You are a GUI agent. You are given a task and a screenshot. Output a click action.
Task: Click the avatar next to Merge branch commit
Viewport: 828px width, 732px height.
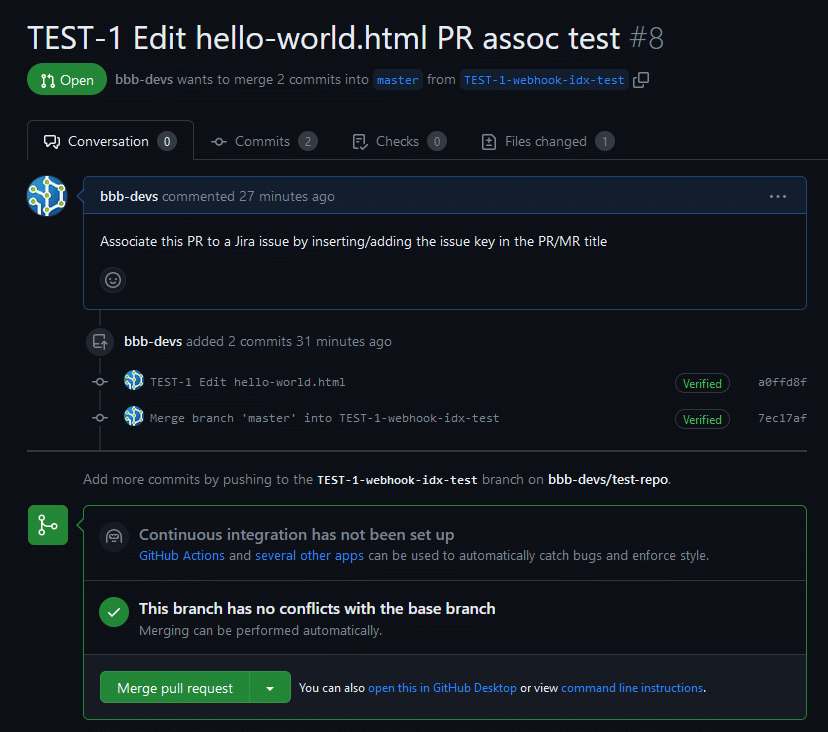[134, 417]
